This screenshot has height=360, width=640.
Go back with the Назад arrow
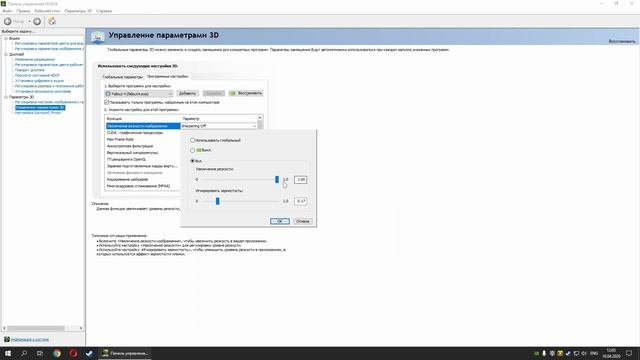pos(8,21)
